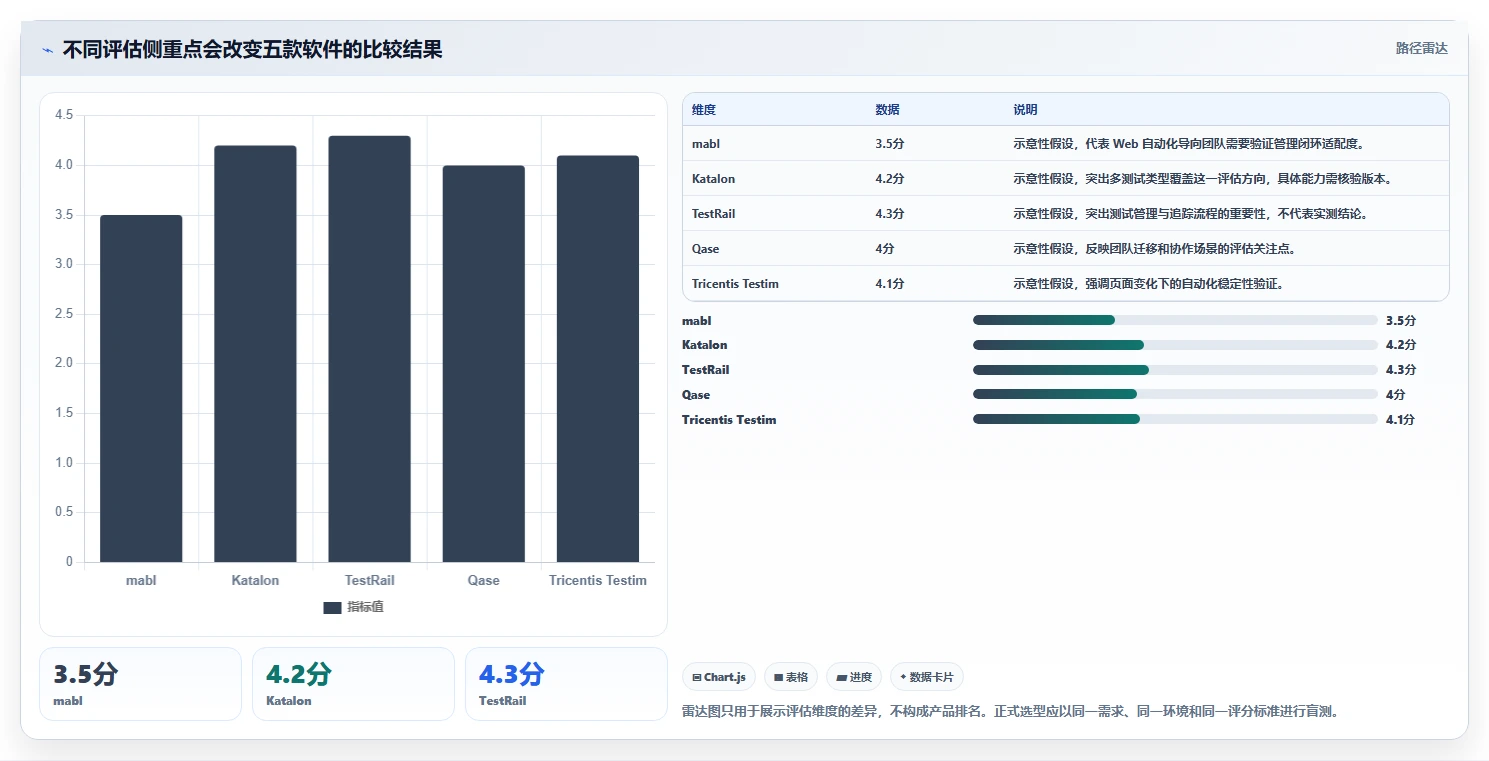This screenshot has width=1489, height=761.
Task: Click the 4.2分 value in the table
Action: pyautogui.click(x=890, y=179)
